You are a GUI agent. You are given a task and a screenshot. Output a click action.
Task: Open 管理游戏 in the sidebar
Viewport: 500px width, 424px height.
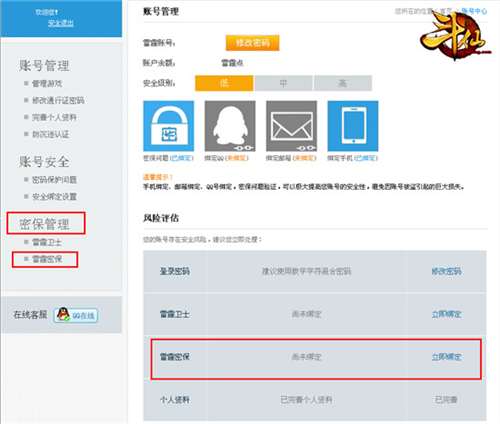coord(47,83)
